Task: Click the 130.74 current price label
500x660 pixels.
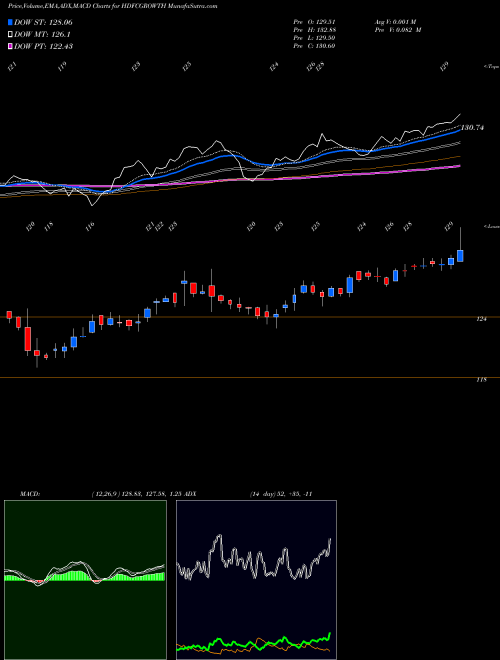Action: click(x=472, y=128)
